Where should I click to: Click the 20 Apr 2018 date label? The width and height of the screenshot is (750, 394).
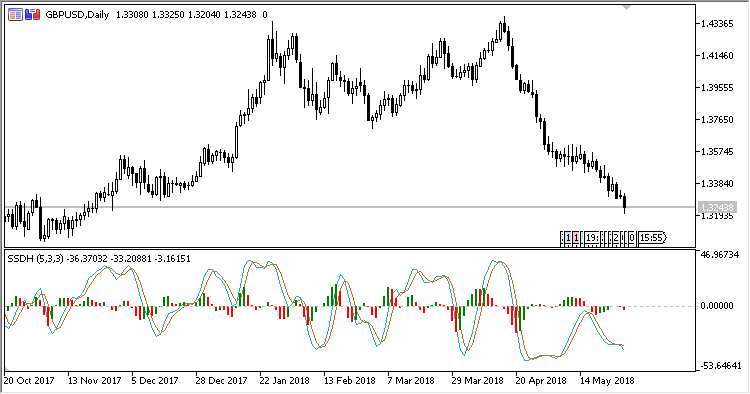point(541,381)
